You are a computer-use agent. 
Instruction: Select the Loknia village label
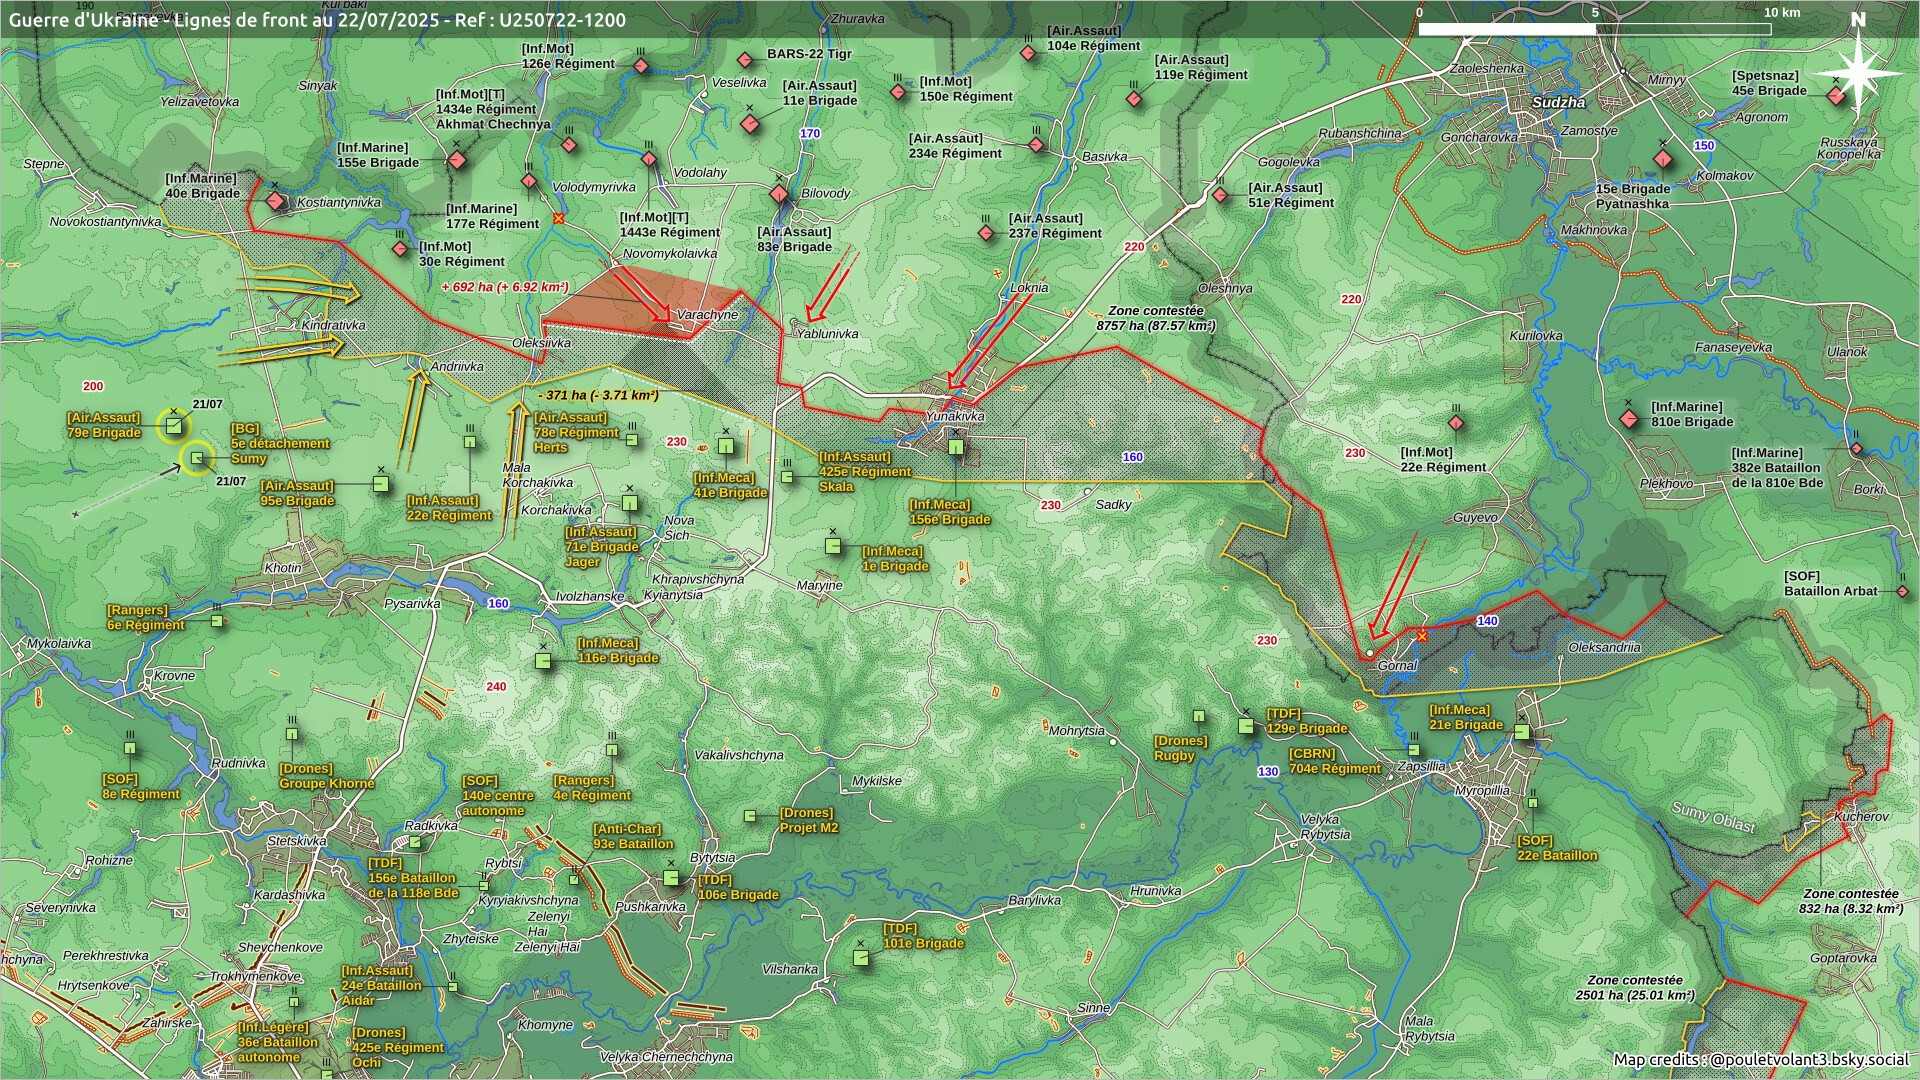1029,288
